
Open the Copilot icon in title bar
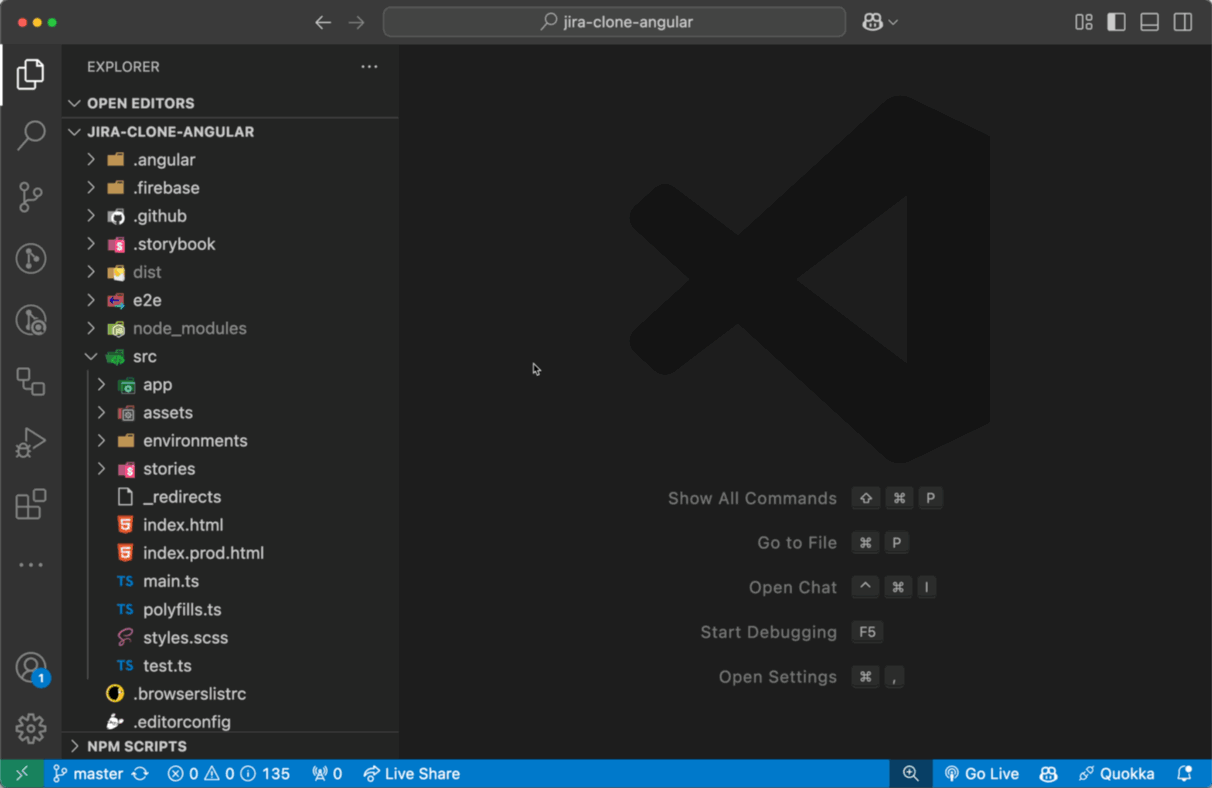click(873, 22)
